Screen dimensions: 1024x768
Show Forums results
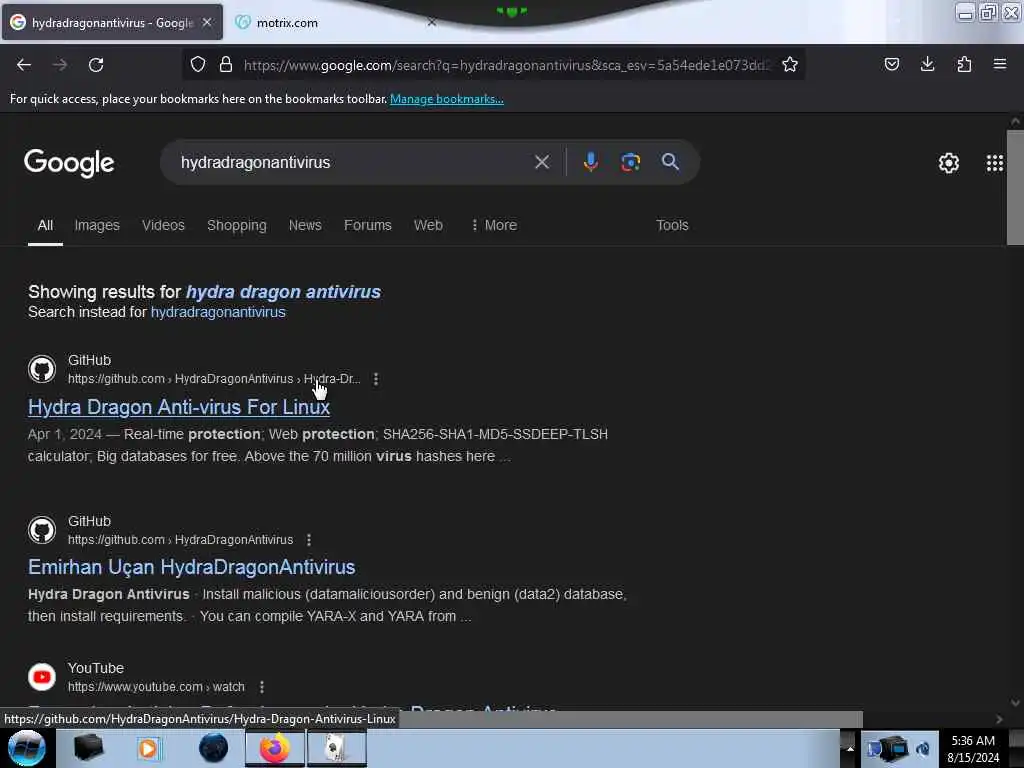pyautogui.click(x=368, y=225)
